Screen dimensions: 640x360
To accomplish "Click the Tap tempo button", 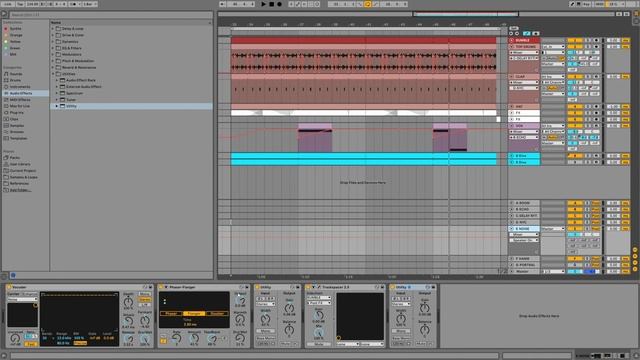I will click(20, 4).
